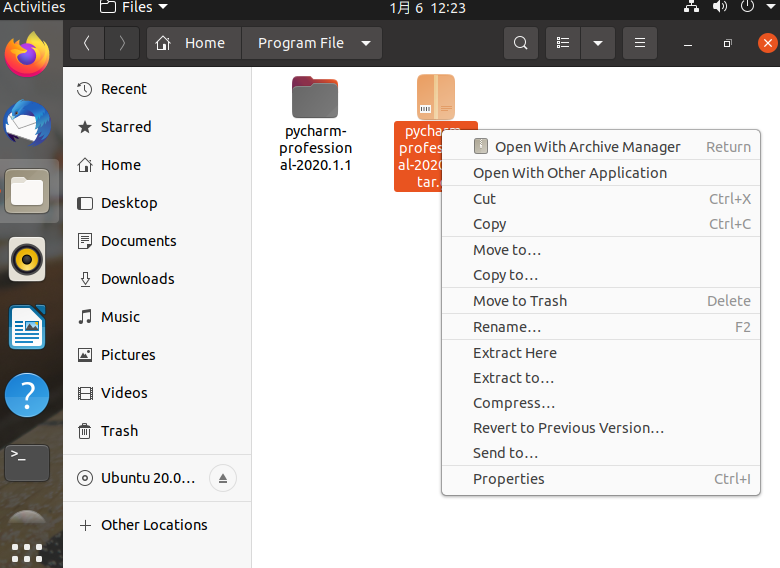Choose Open With Archive Manager
This screenshot has width=780, height=568.
(x=601, y=147)
